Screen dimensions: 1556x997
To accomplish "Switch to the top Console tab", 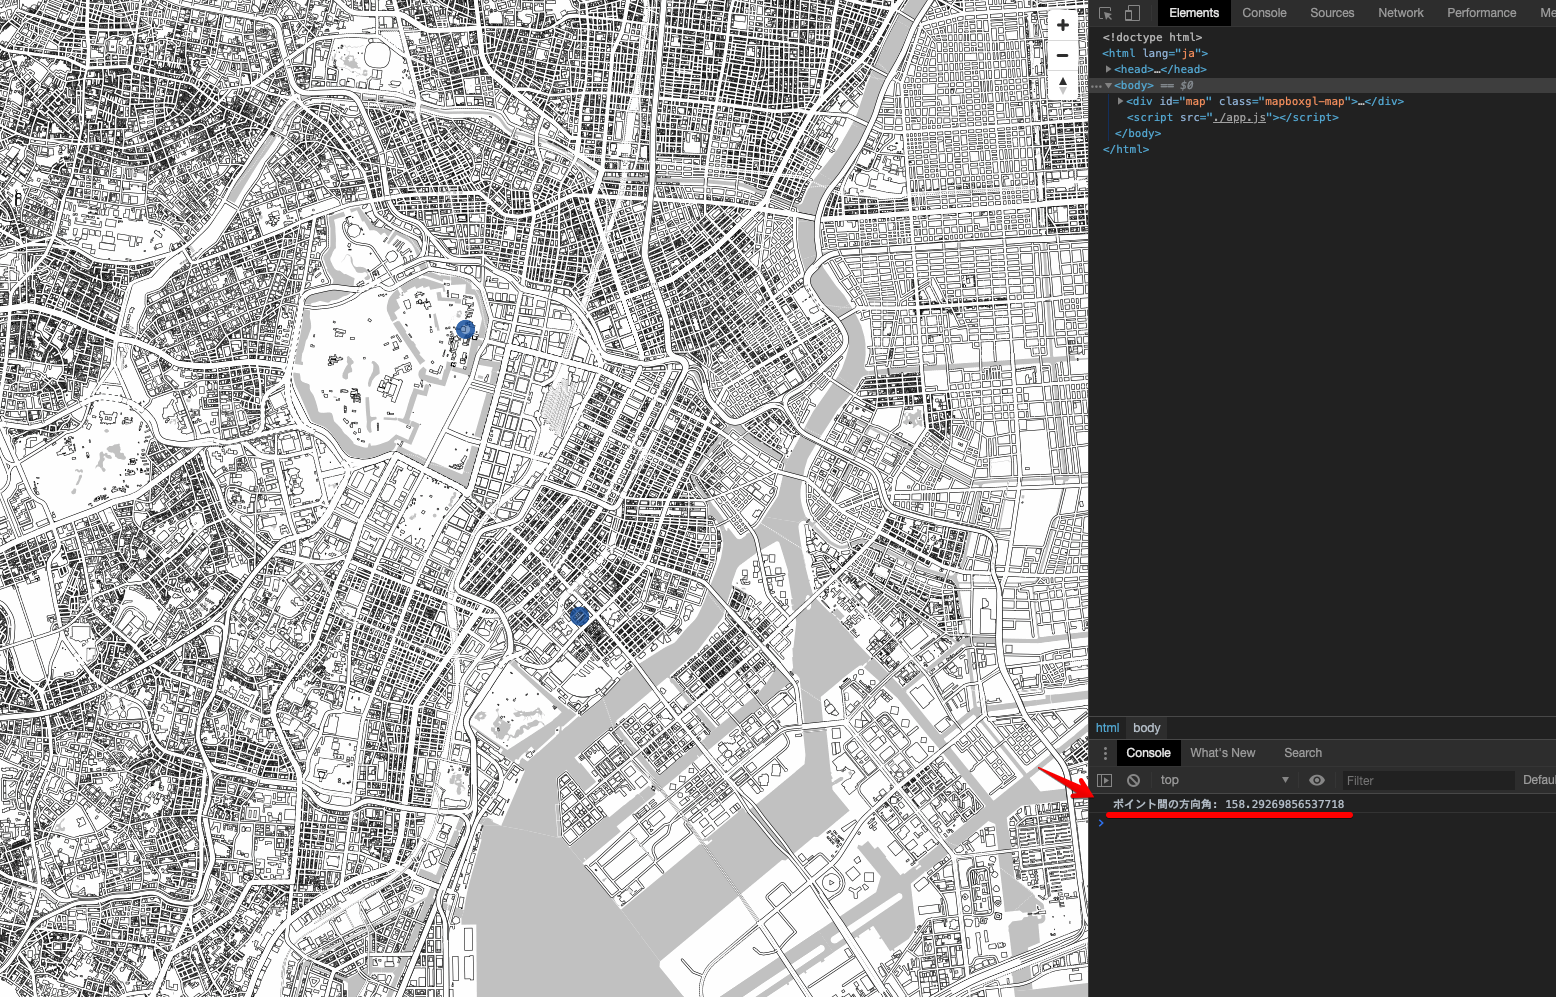I will (x=1264, y=13).
